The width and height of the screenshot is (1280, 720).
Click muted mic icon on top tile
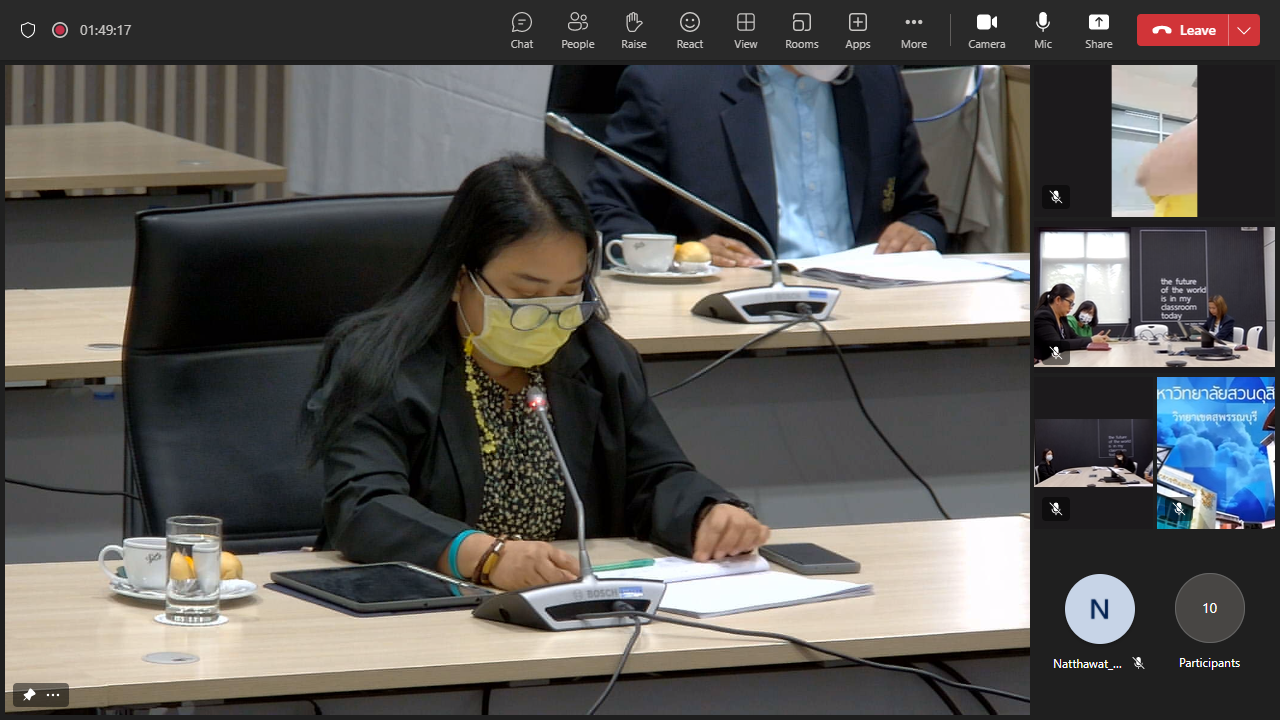click(x=1056, y=197)
